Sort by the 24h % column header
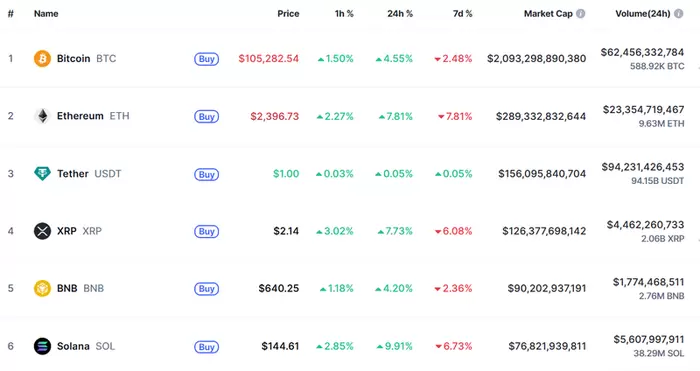Screen dimensions: 700x371 (x=400, y=13)
